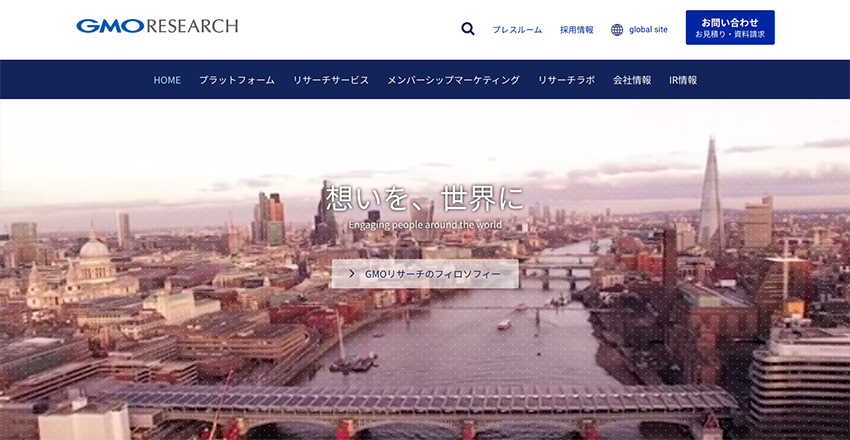This screenshot has width=850, height=440.
Task: Click the GMO Research logo
Action: pyautogui.click(x=157, y=26)
